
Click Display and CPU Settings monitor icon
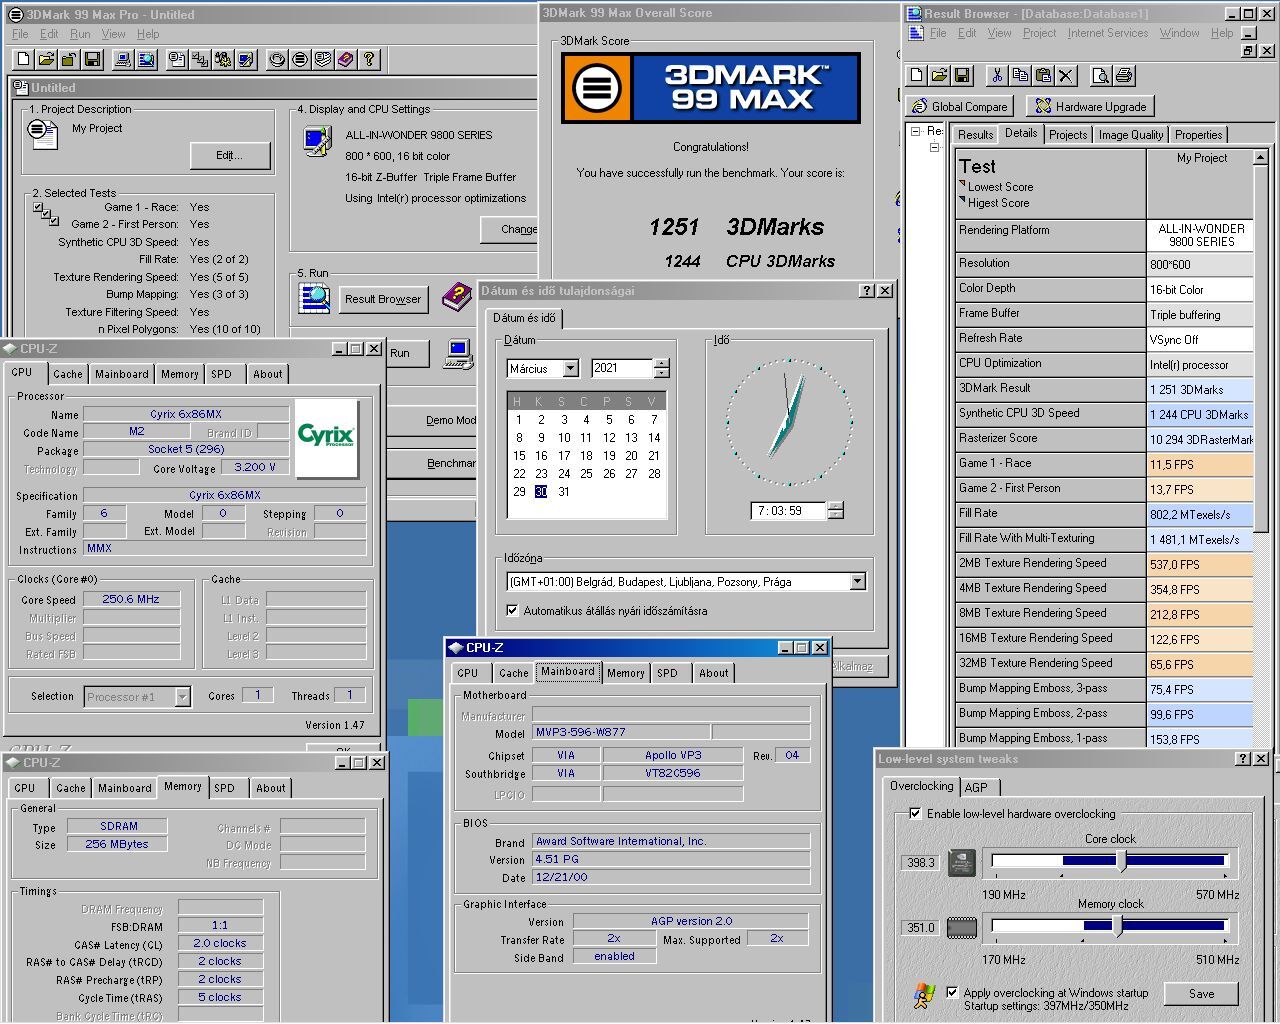click(318, 141)
